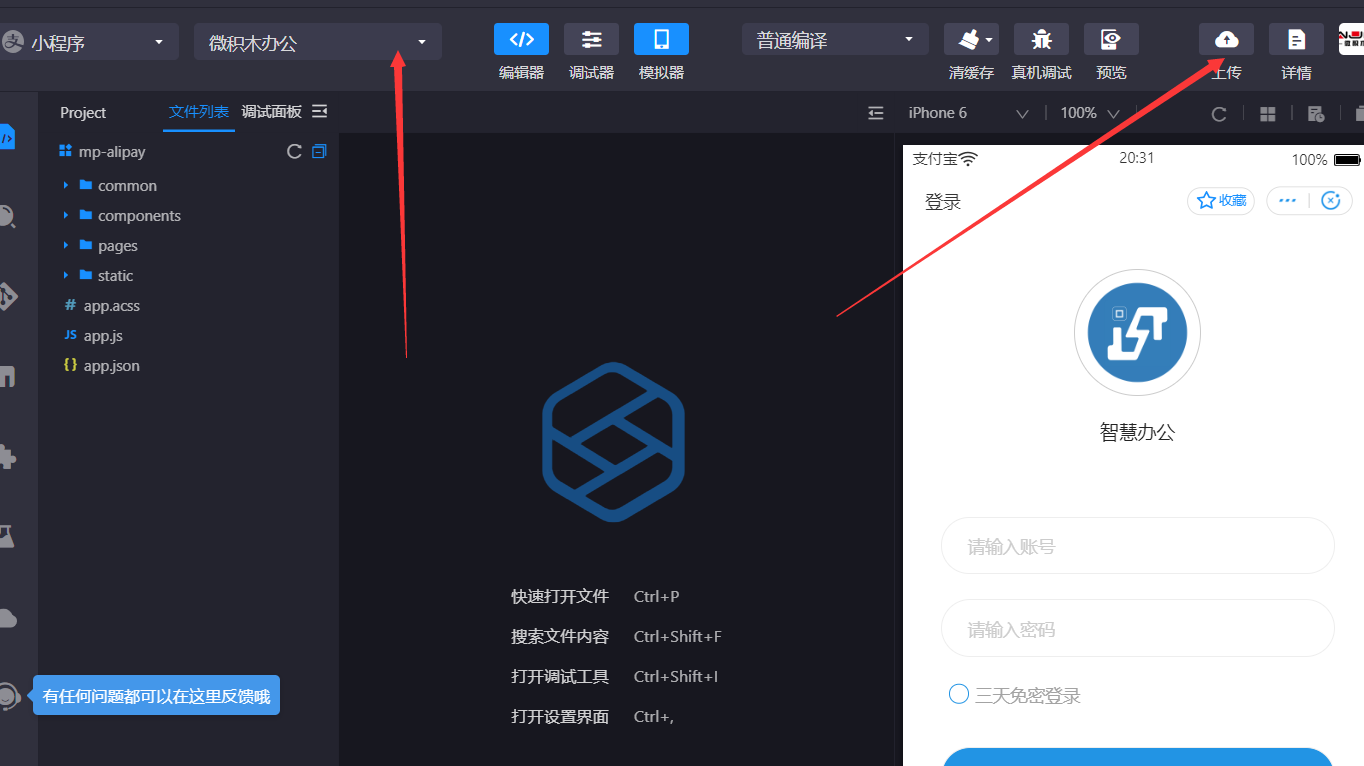Open the three-dots menu in simulator title
The image size is (1364, 766).
click(x=1288, y=201)
